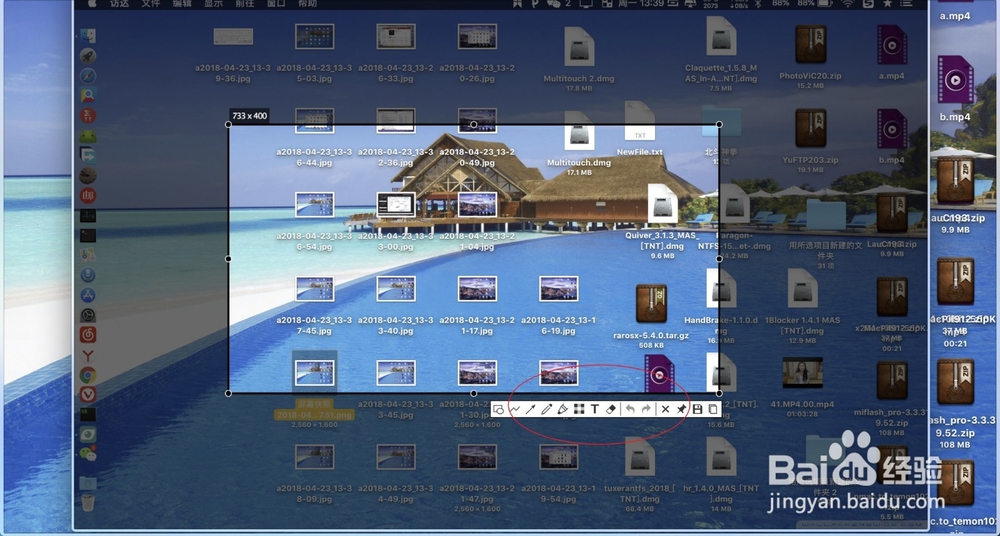Select the polyline drawing tool
This screenshot has height=536, width=1000.
click(x=515, y=410)
